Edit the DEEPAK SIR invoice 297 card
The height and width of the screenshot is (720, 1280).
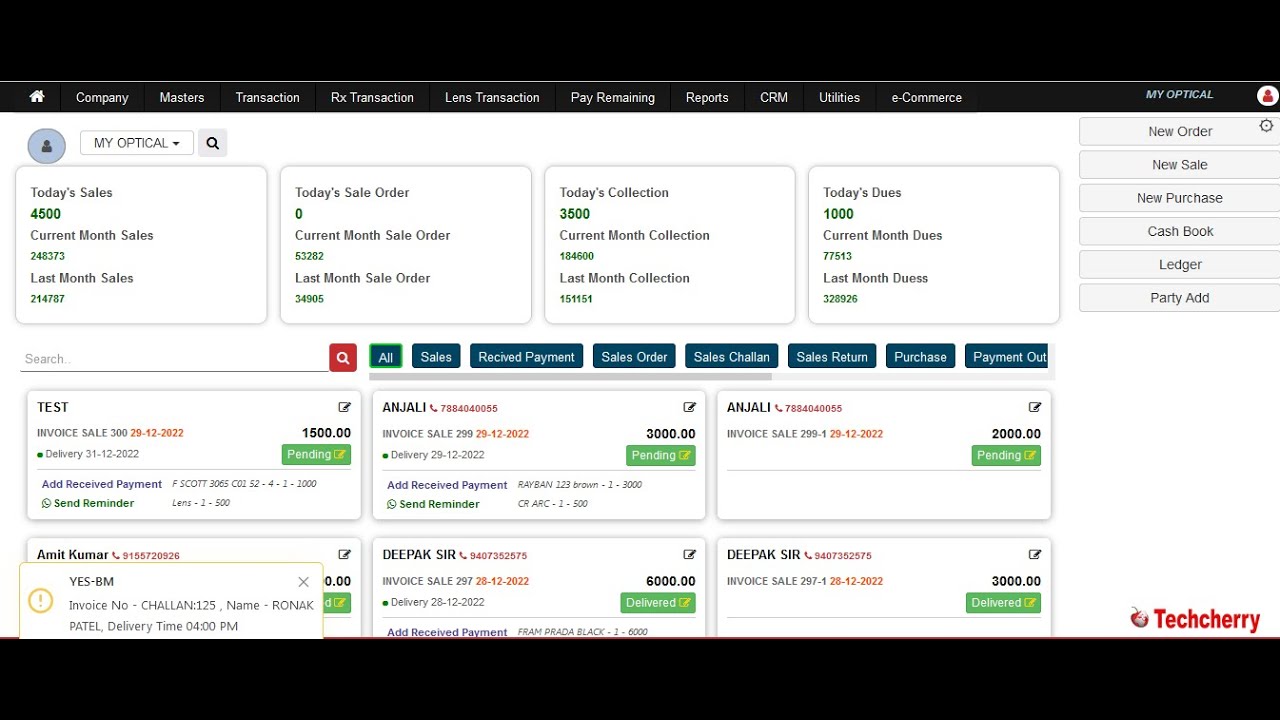pos(690,554)
